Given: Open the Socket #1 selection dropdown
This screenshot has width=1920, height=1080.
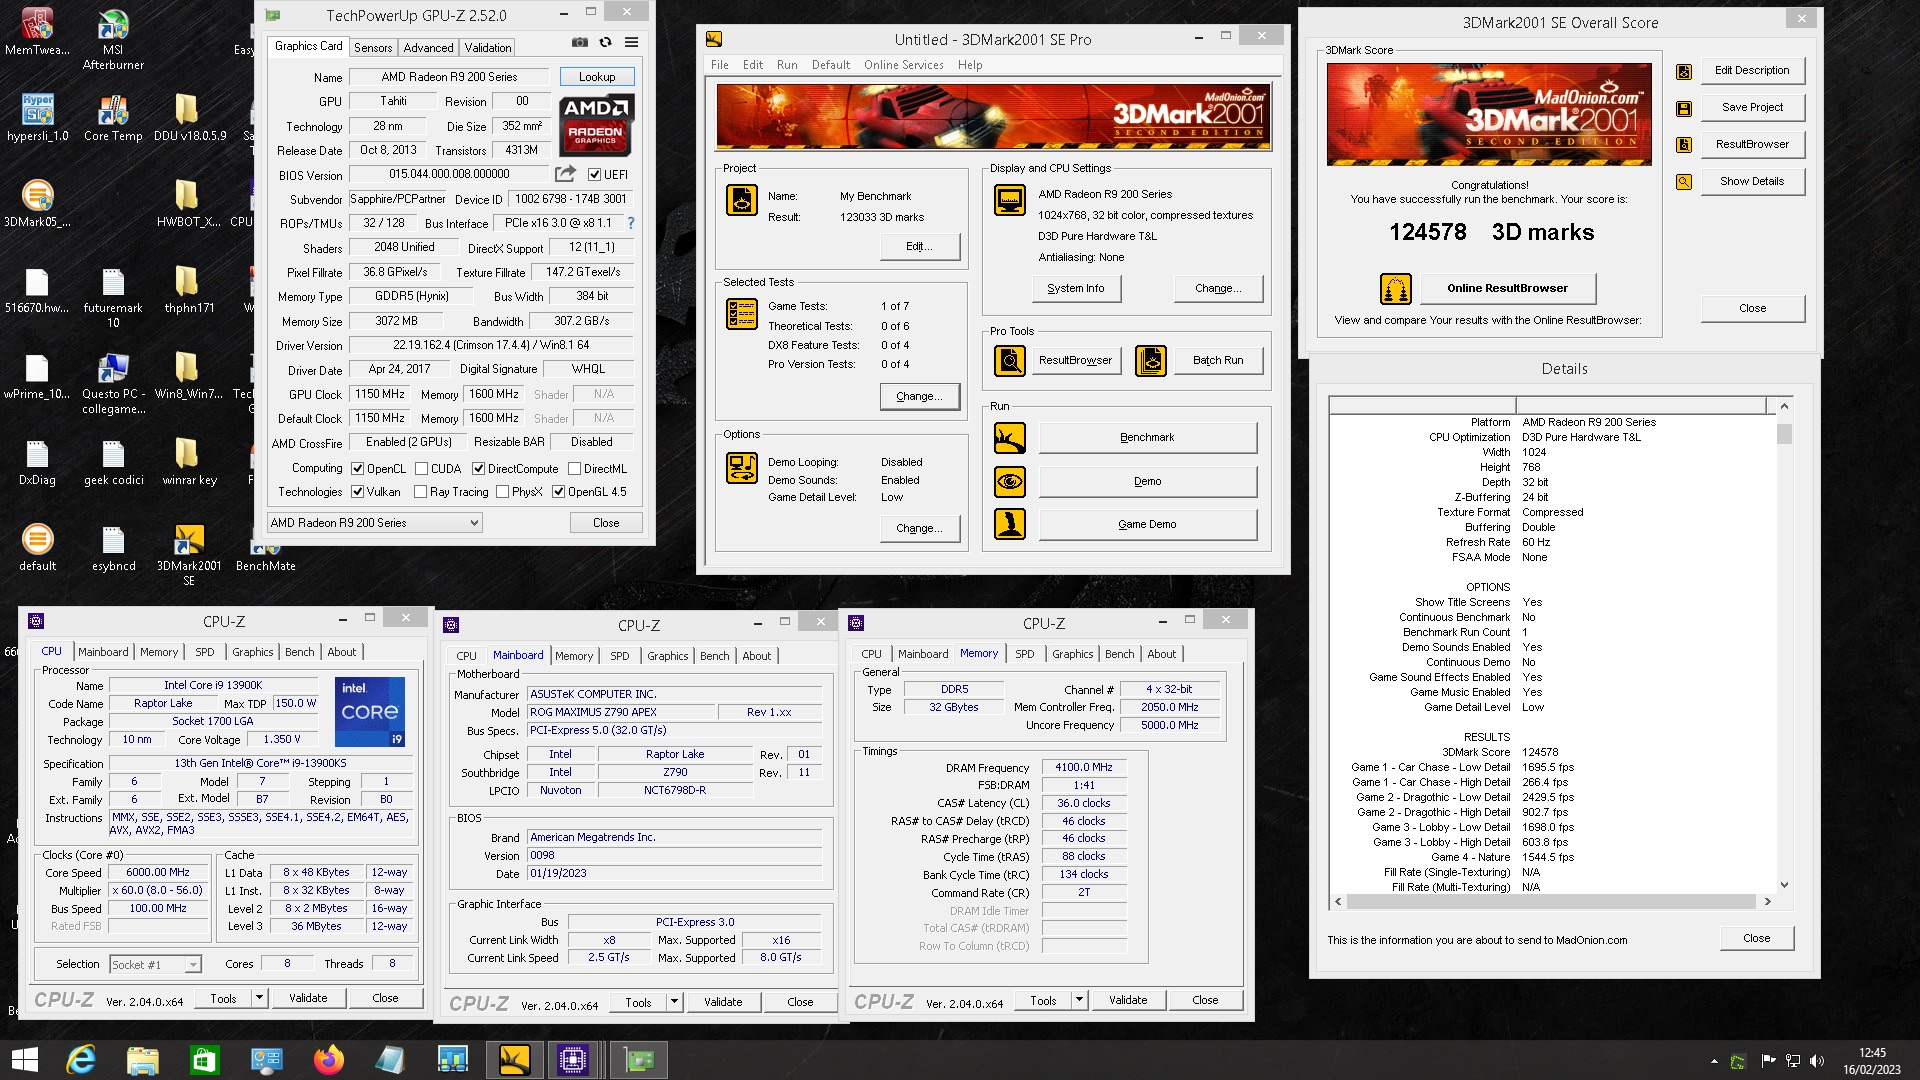Looking at the screenshot, I should pos(155,965).
